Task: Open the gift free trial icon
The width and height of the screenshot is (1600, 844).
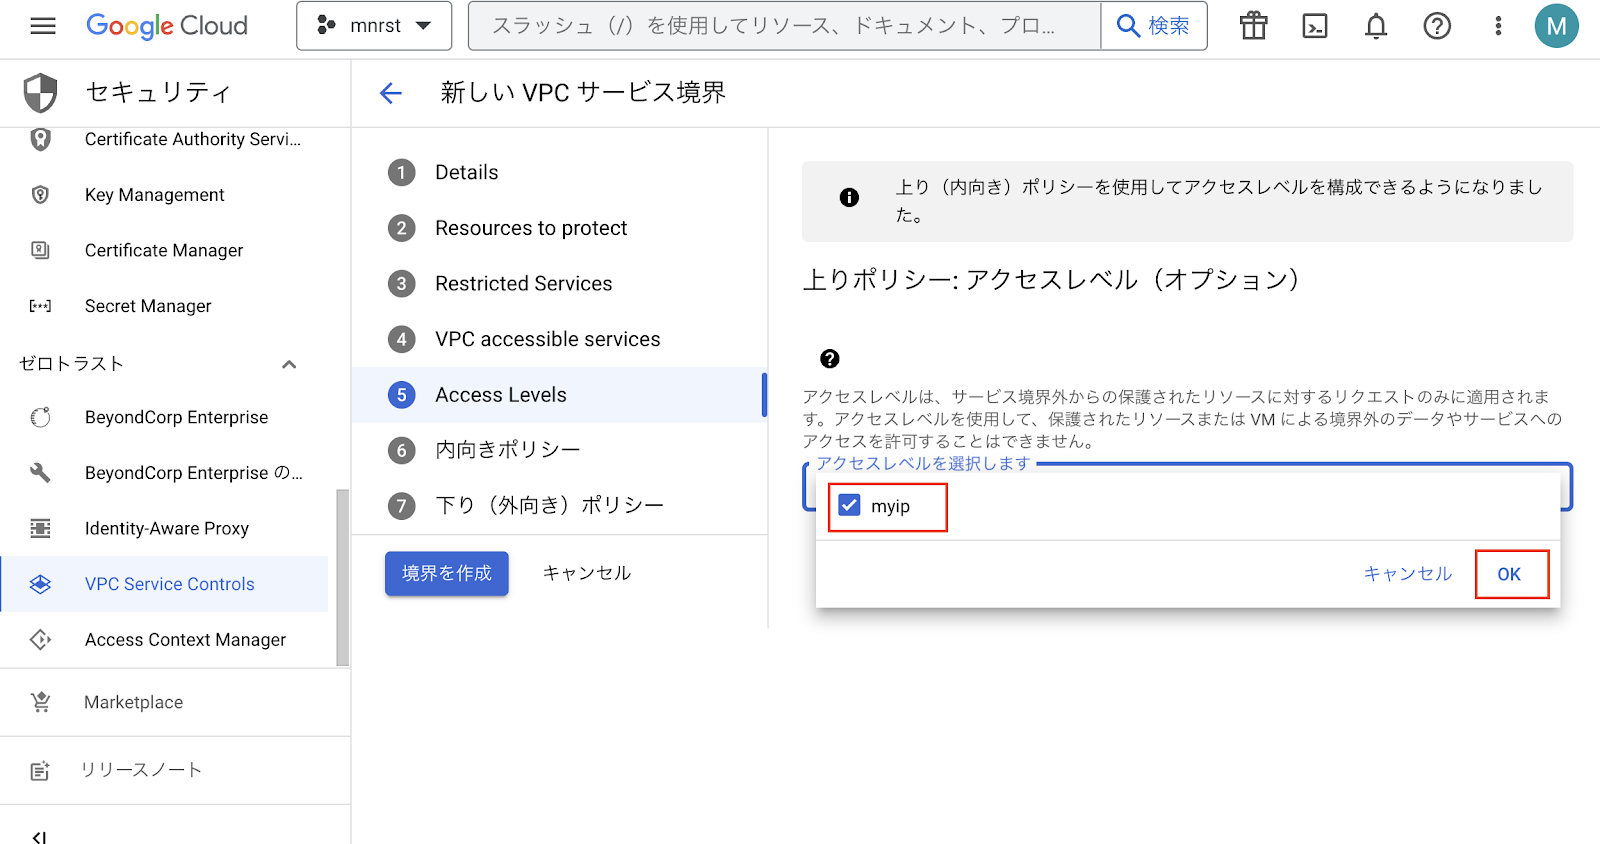Action: 1253,26
